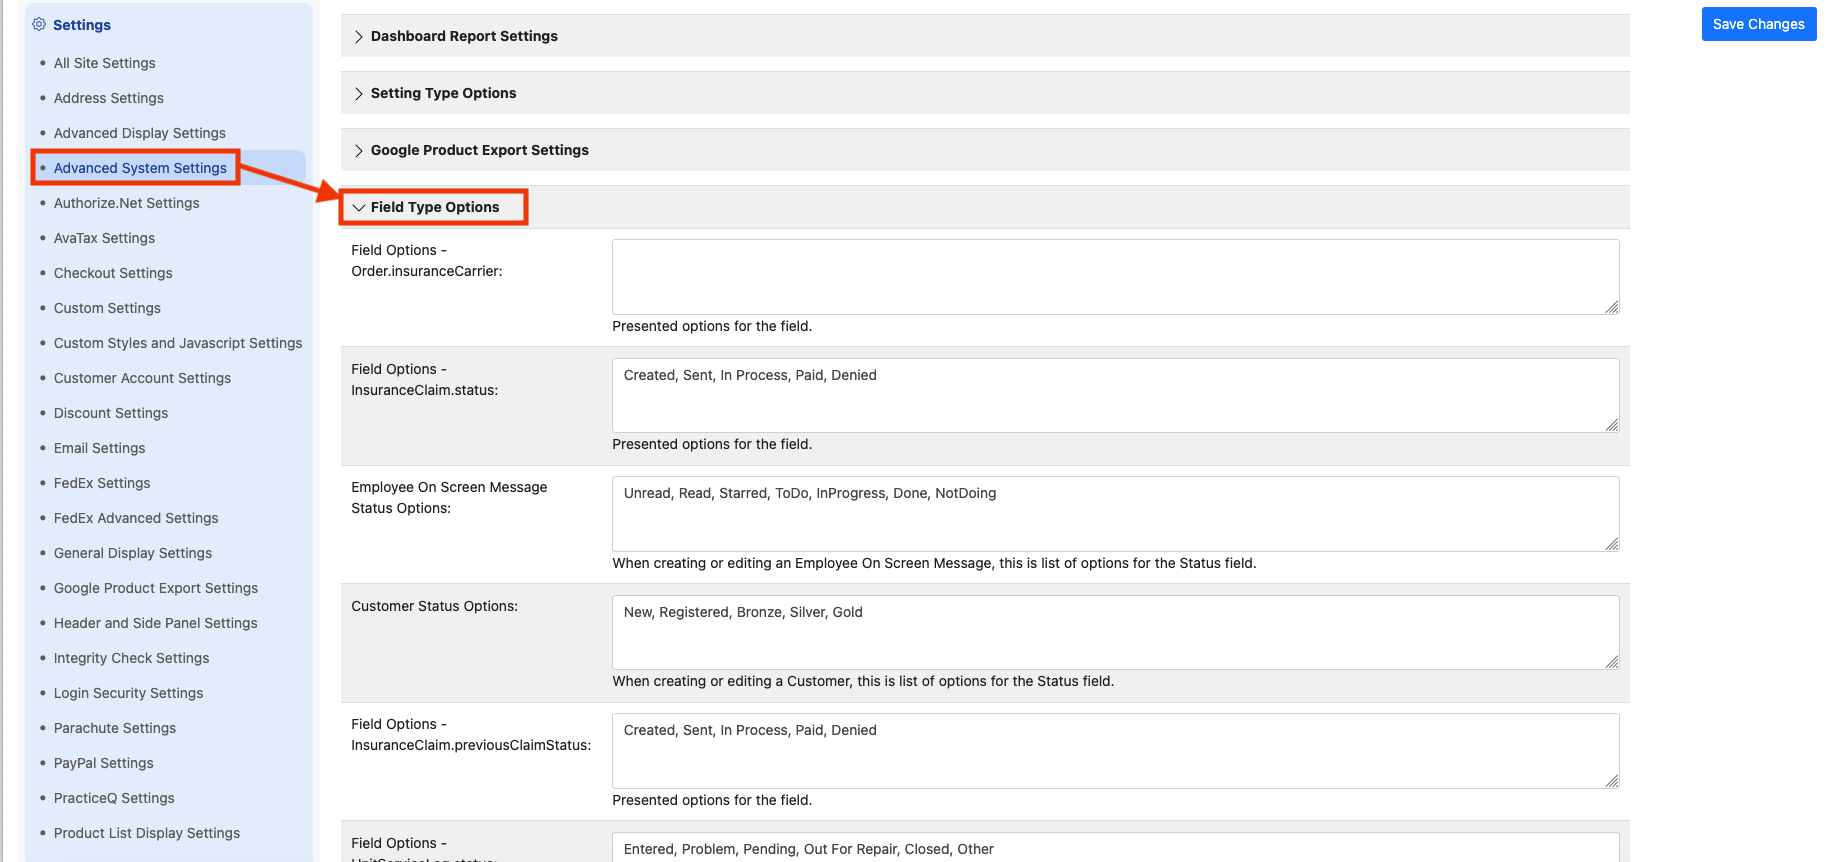1828x862 pixels.
Task: Click the Settings gear icon in sidebar
Action: (39, 24)
